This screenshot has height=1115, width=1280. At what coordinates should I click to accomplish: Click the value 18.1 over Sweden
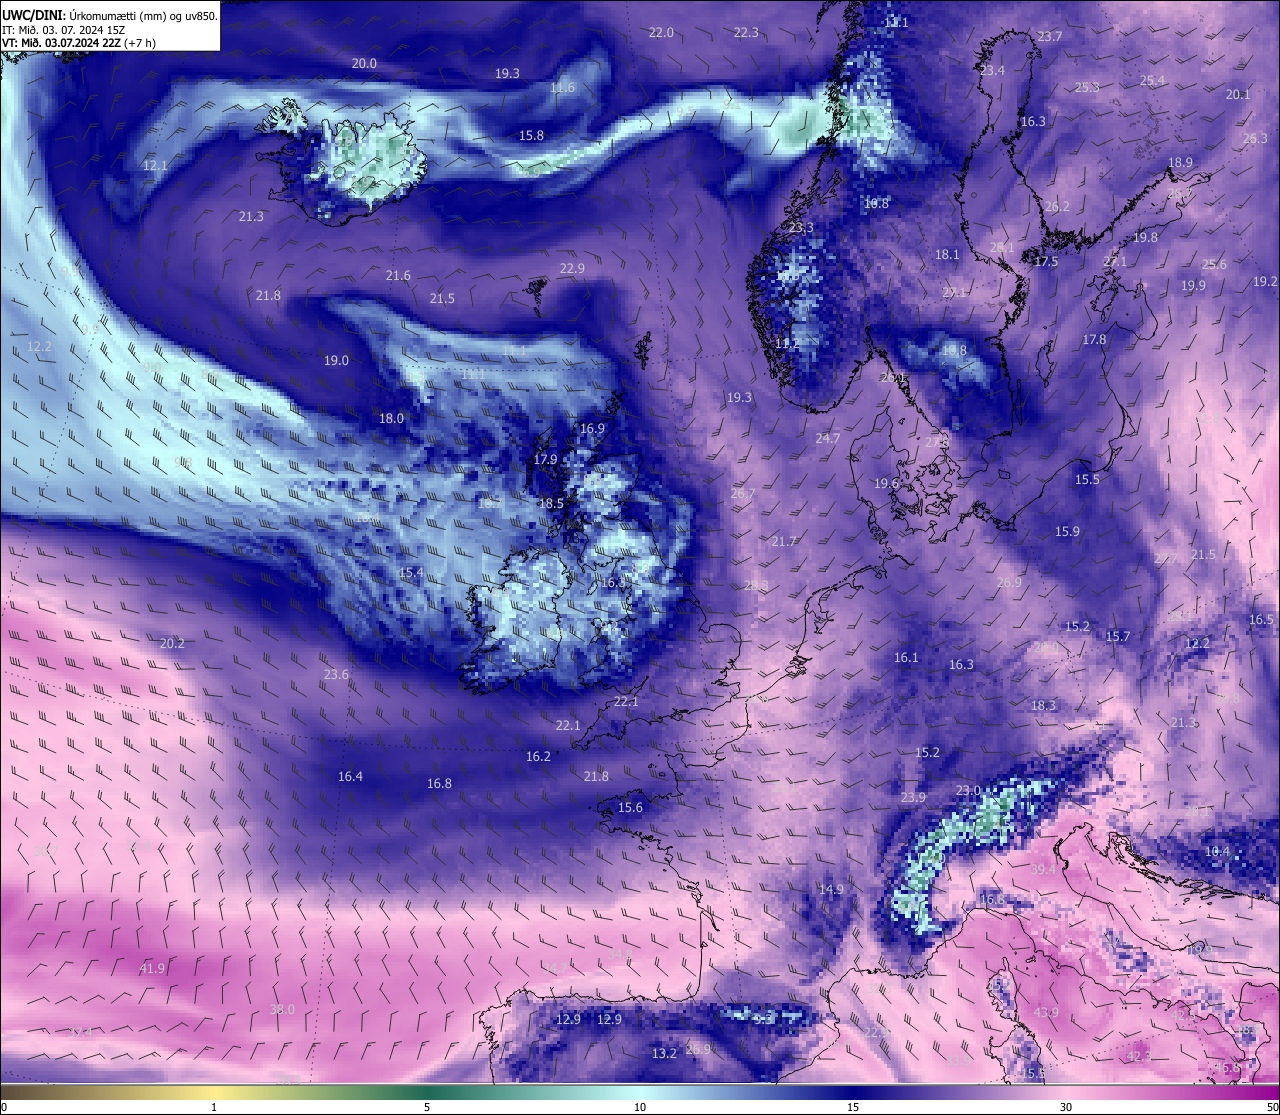pos(946,254)
